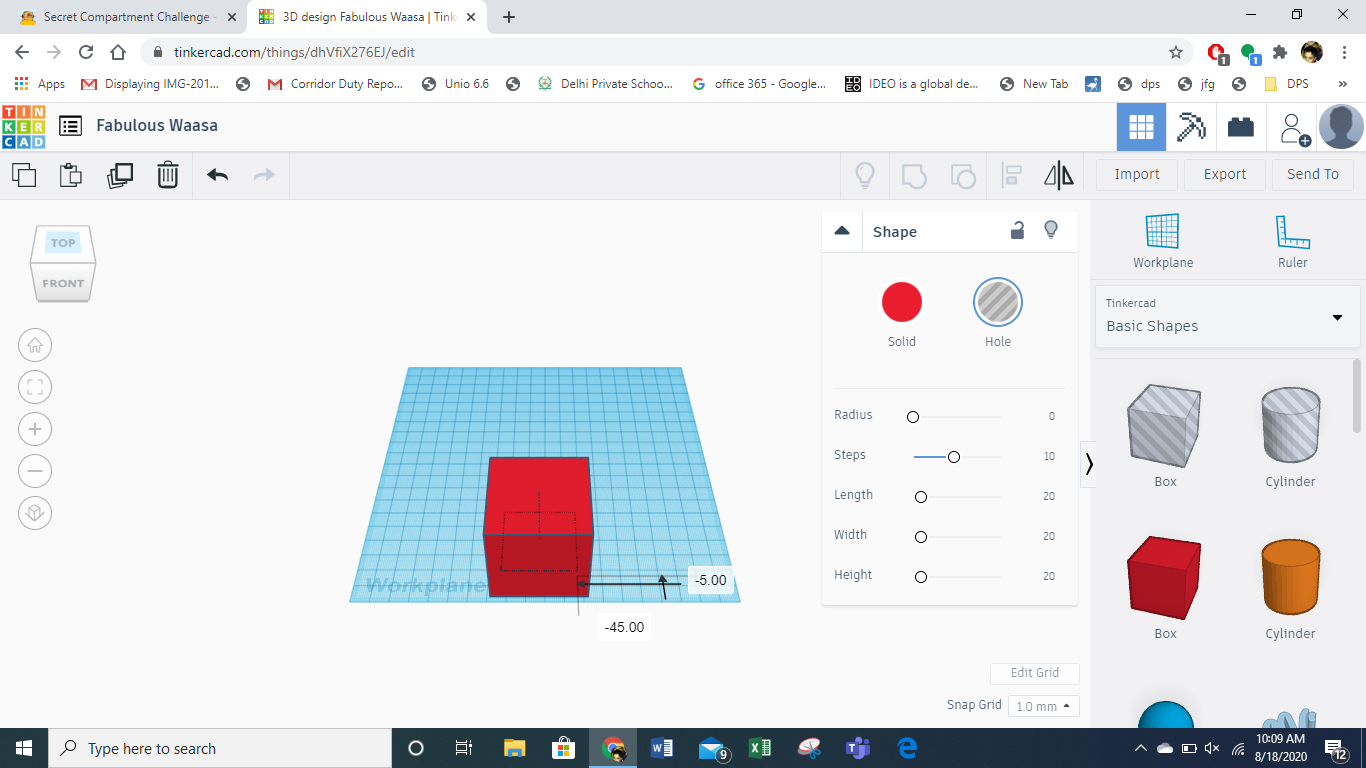Viewport: 1366px width, 768px height.
Task: Click the Copy tool icon
Action: 24,175
